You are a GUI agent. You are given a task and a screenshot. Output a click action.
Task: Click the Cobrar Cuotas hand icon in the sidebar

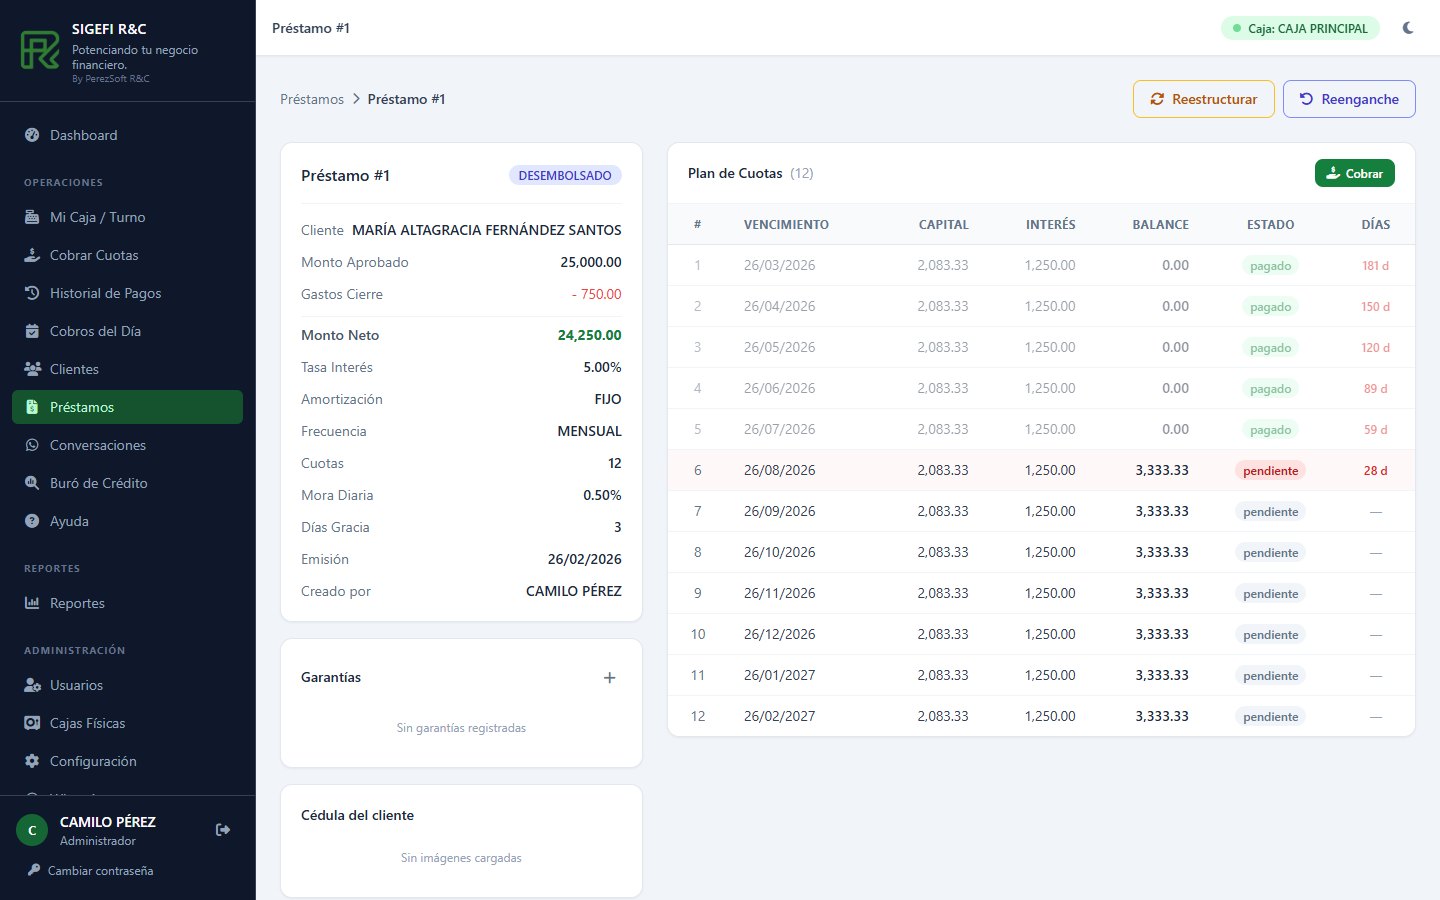[32, 255]
